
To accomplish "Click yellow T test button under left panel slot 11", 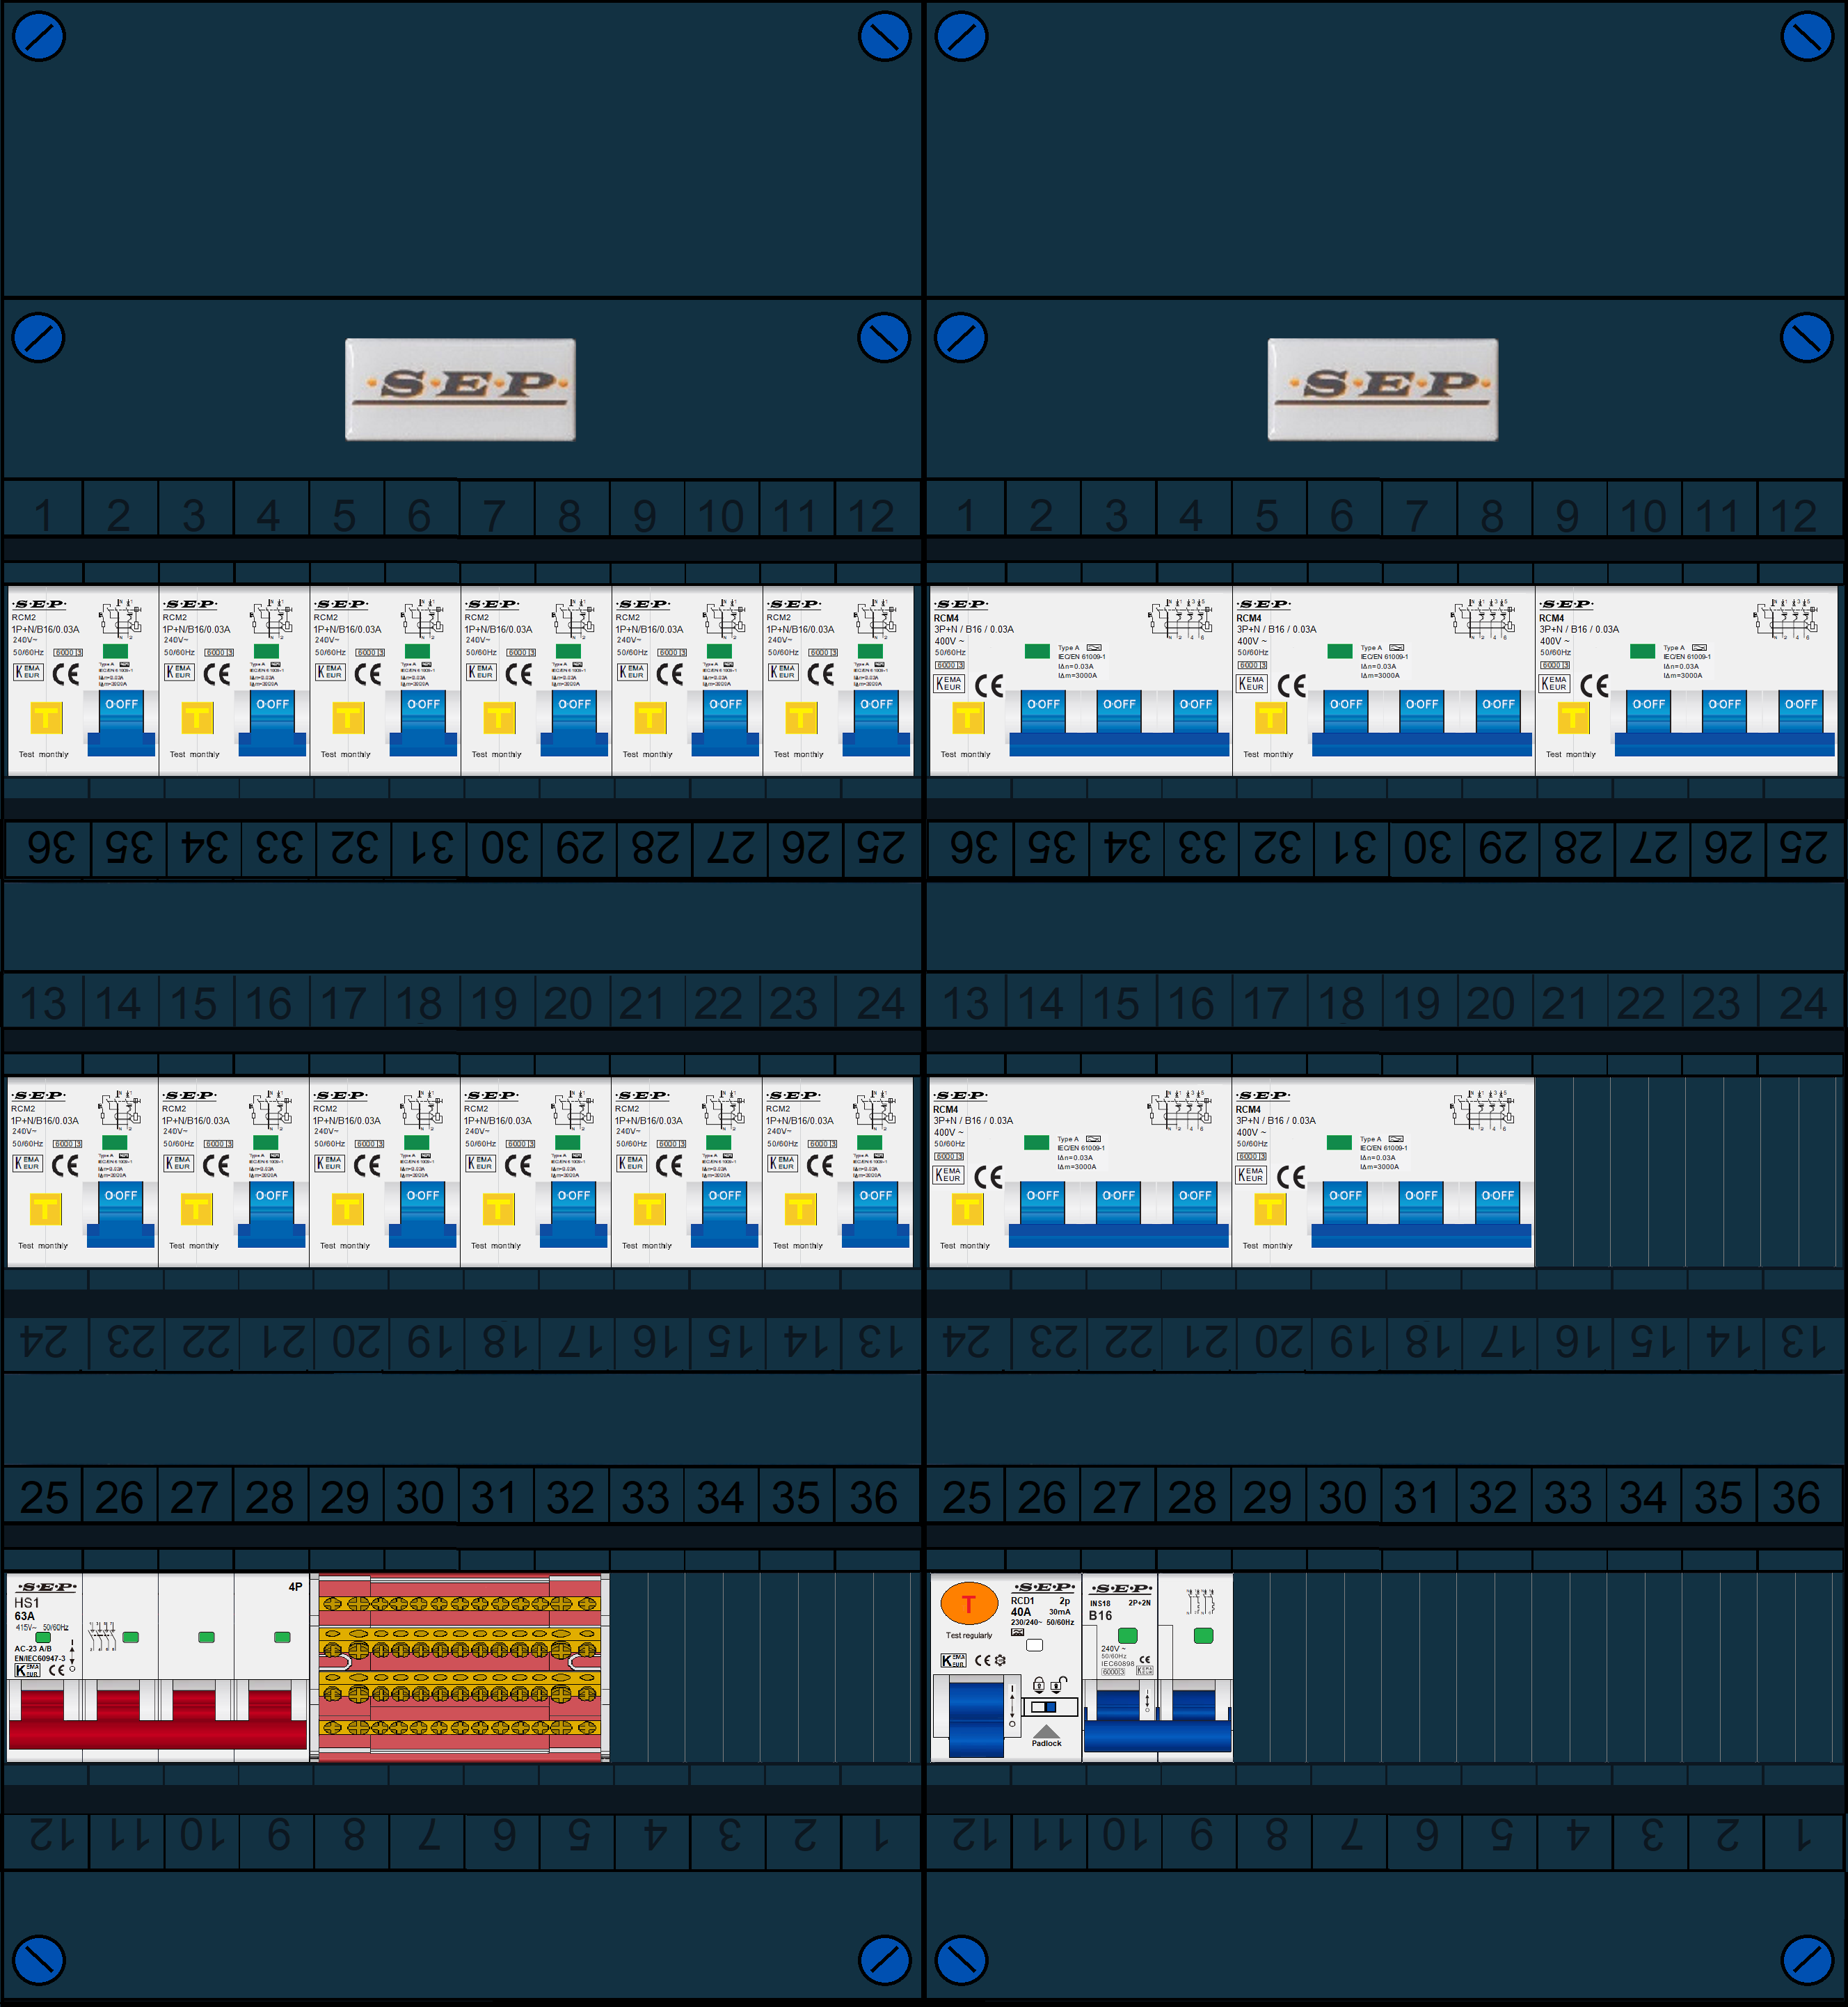I will click(801, 718).
